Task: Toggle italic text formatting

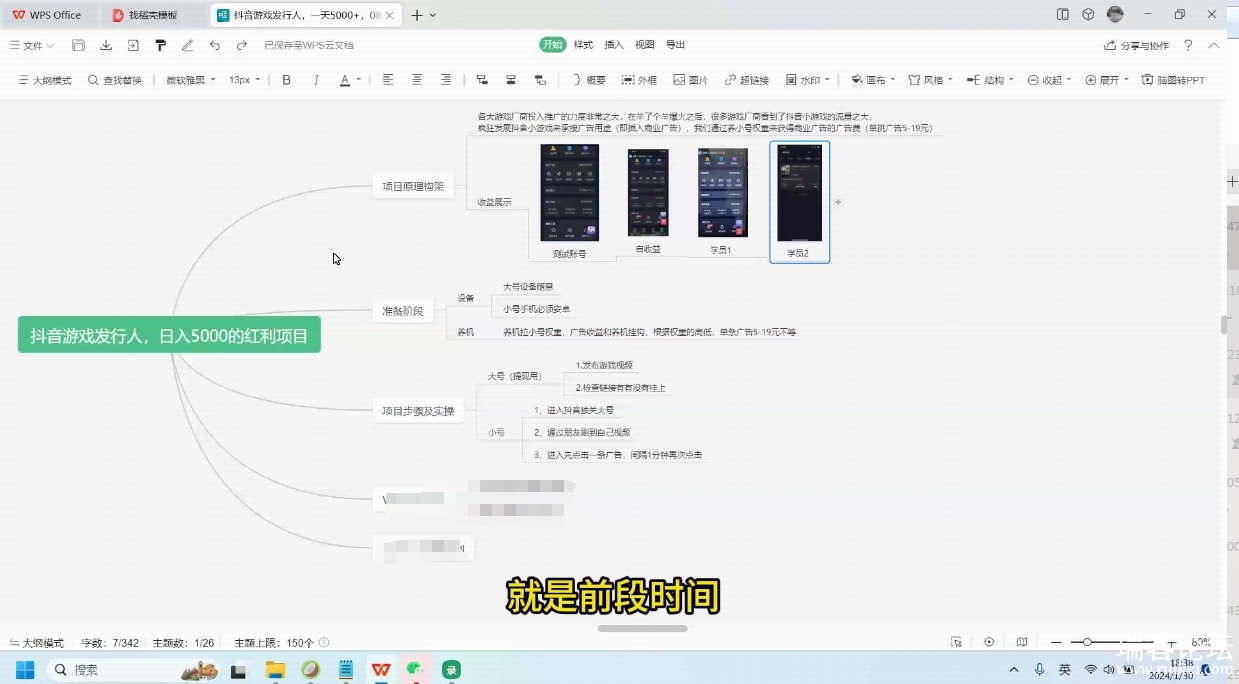Action: click(x=316, y=80)
